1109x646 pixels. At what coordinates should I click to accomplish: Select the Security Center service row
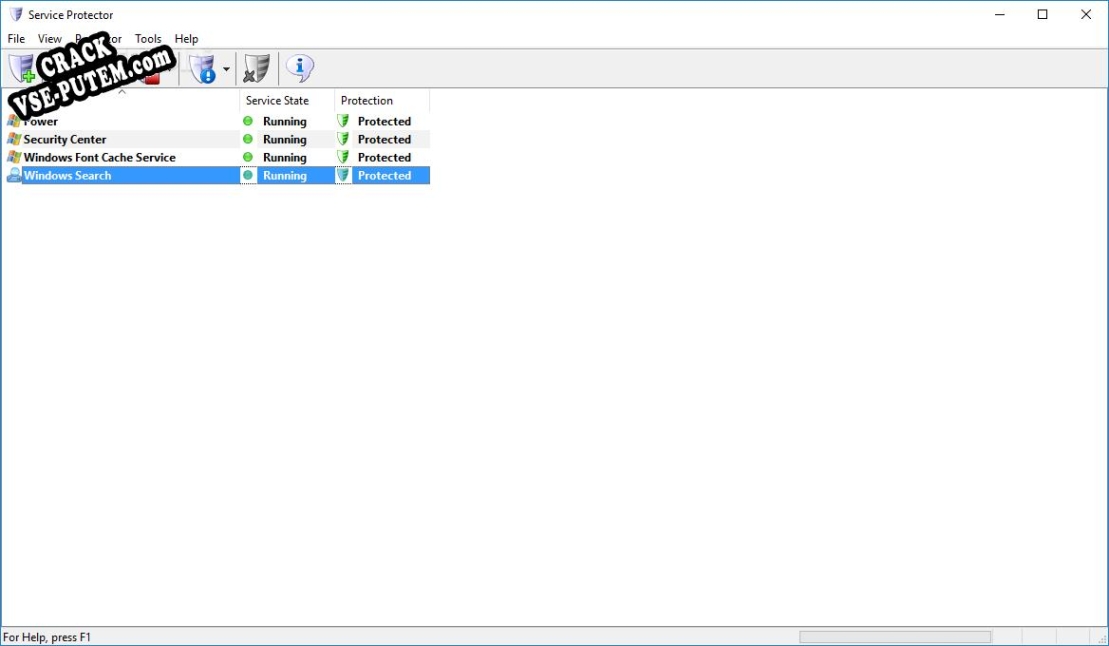217,139
